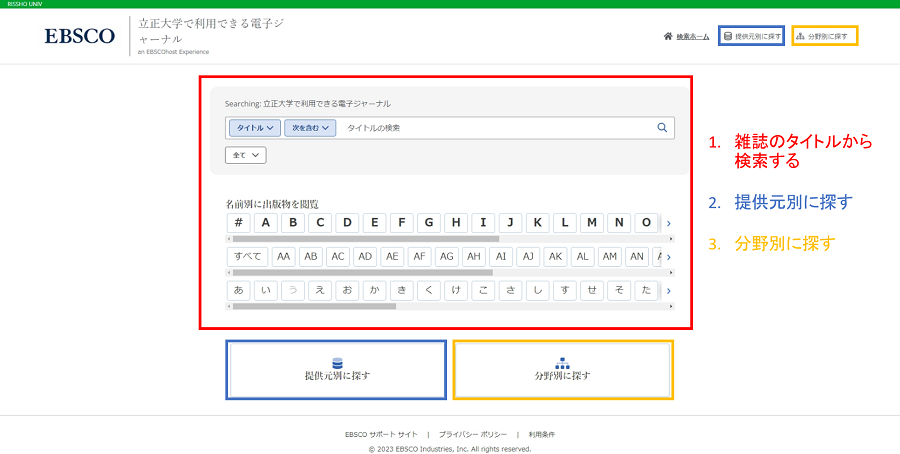Open the large 提供元別に探す card
The image size is (900, 454).
[336, 370]
